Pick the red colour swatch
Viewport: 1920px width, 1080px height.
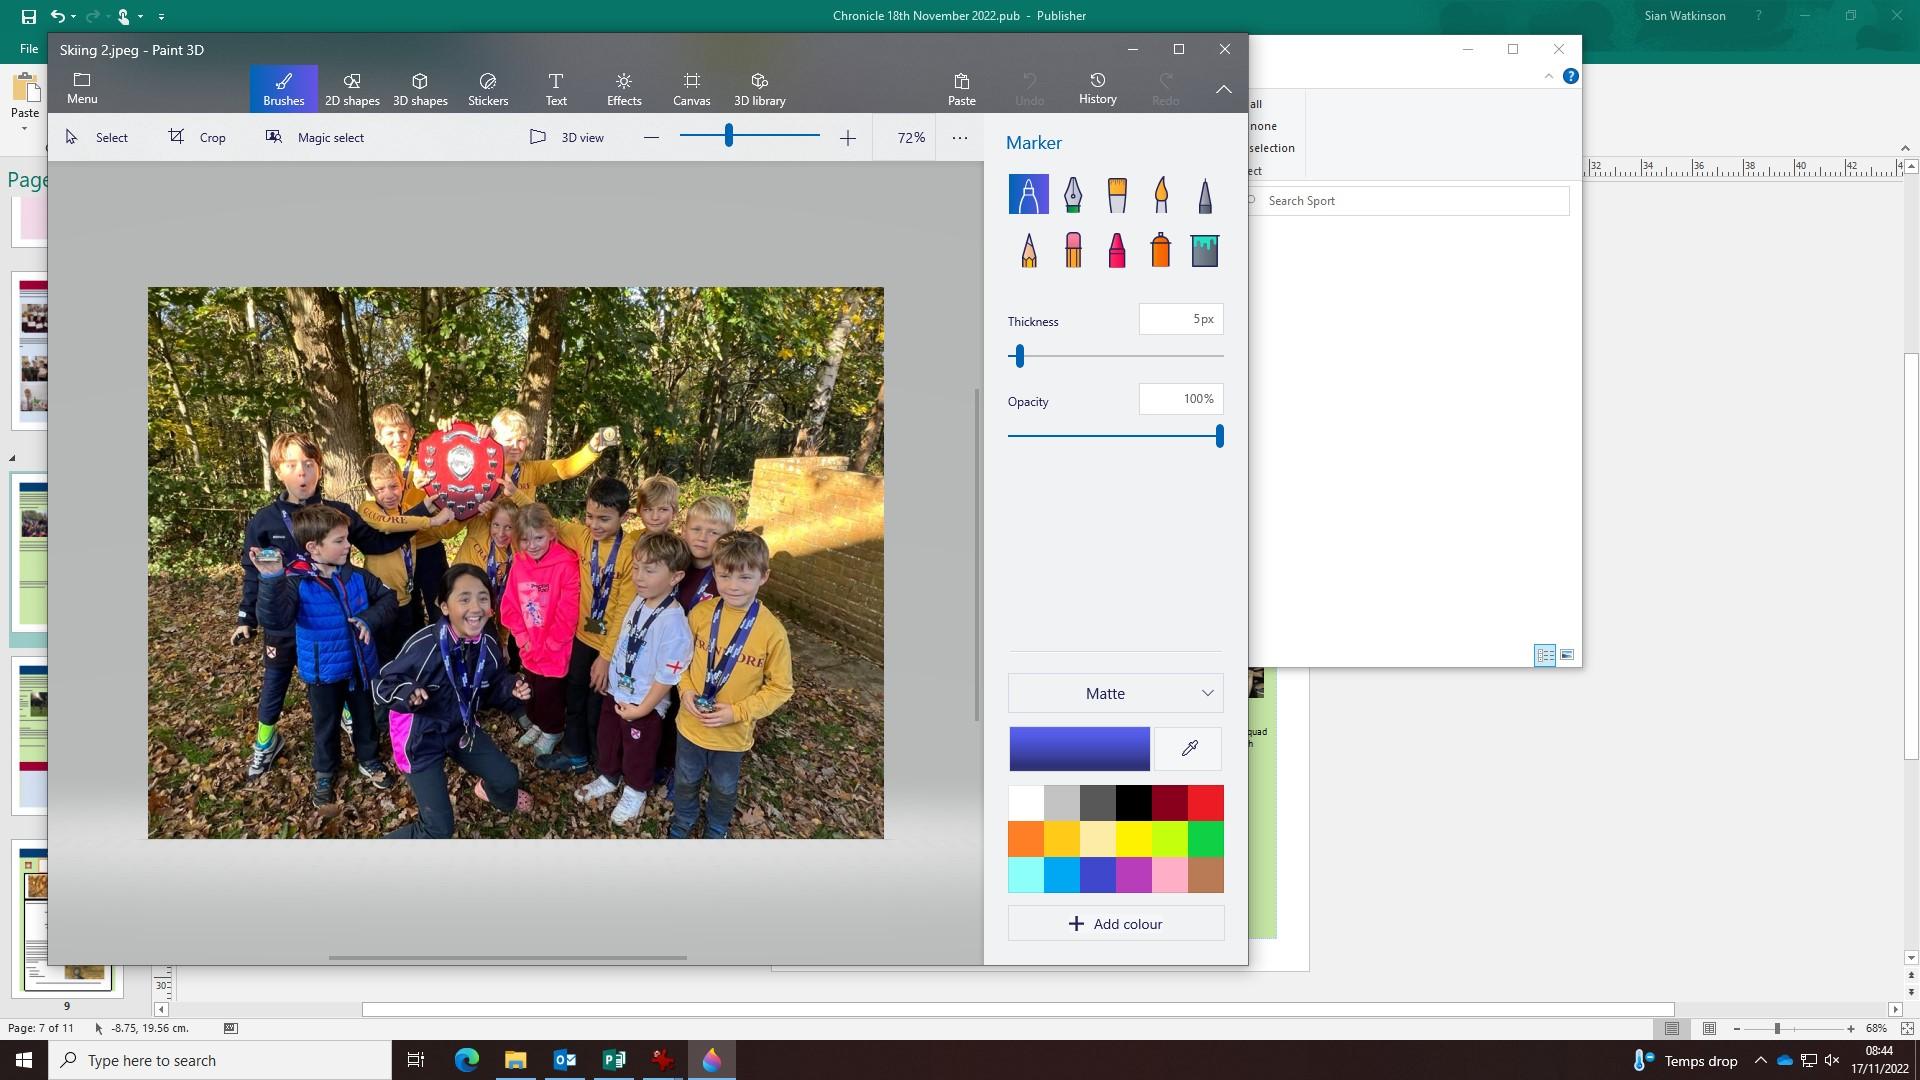pyautogui.click(x=1206, y=803)
